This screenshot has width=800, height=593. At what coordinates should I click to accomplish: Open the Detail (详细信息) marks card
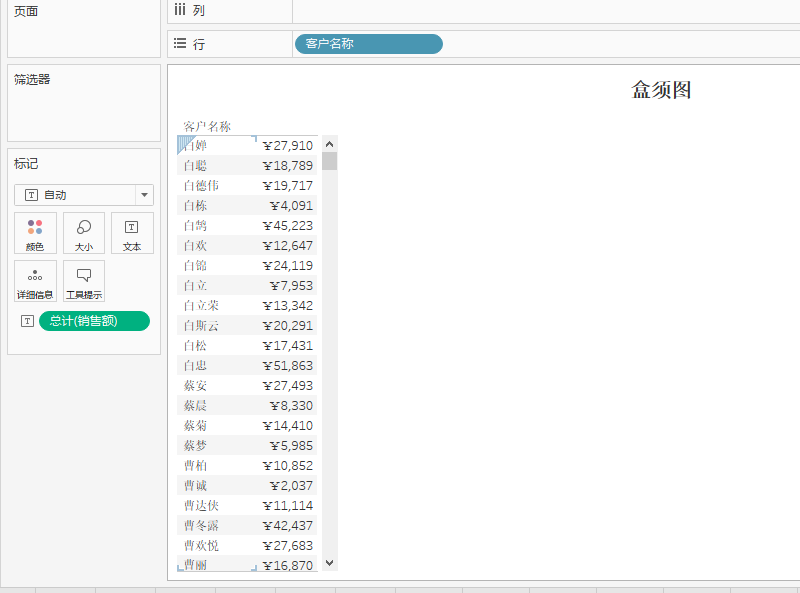coord(35,281)
